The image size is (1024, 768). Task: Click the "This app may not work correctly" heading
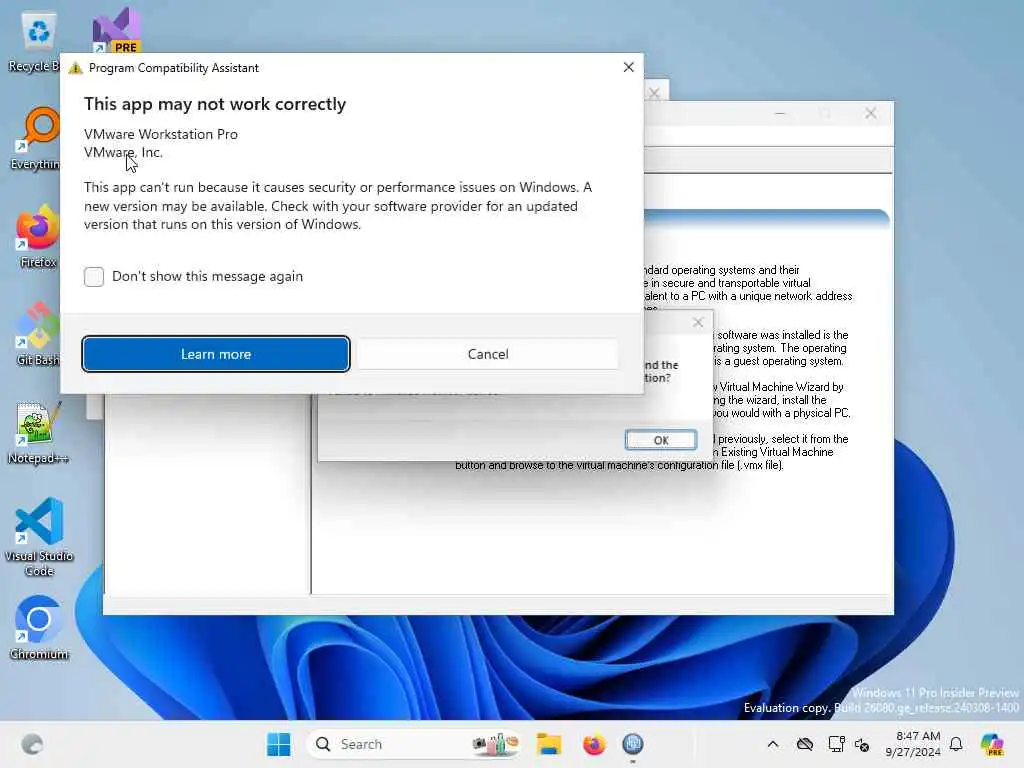pos(215,104)
